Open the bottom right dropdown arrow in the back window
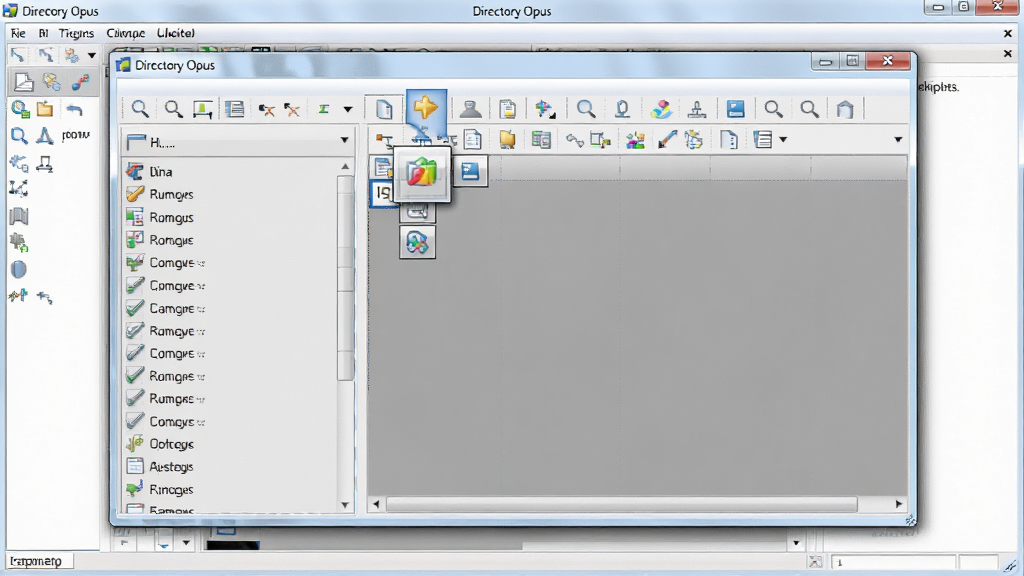Image resolution: width=1024 pixels, height=576 pixels. (796, 543)
